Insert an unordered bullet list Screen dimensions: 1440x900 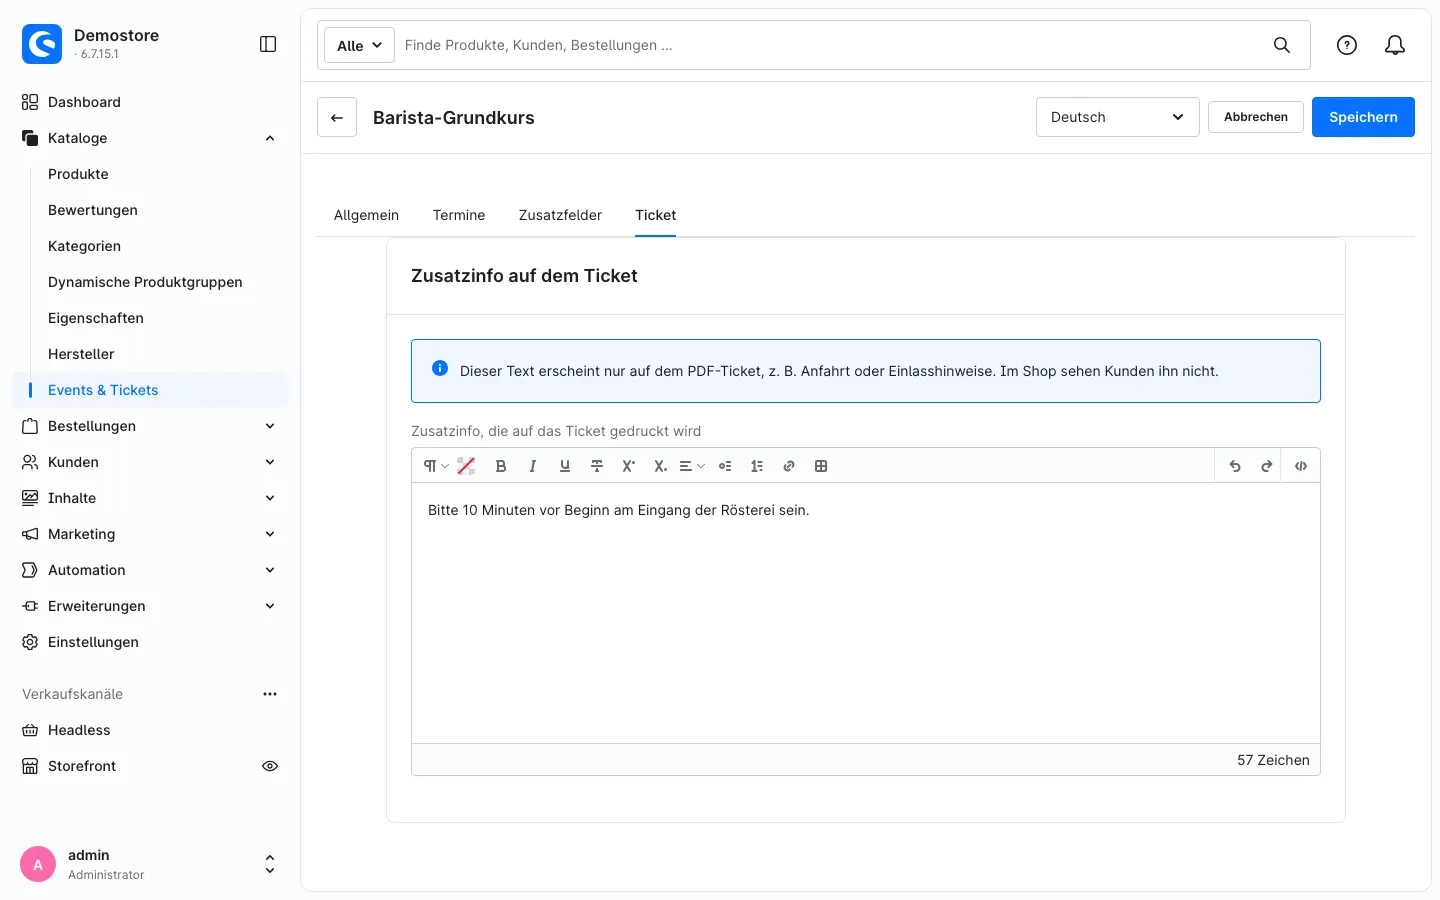click(725, 466)
